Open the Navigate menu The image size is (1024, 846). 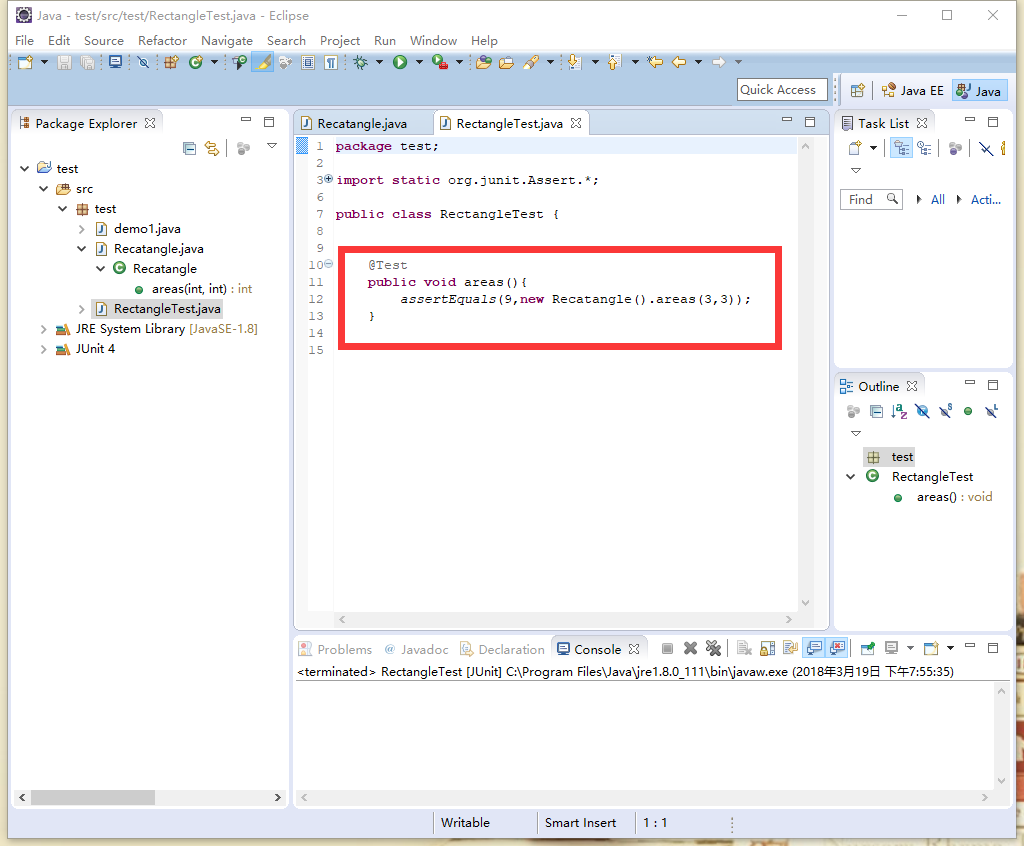pos(227,41)
